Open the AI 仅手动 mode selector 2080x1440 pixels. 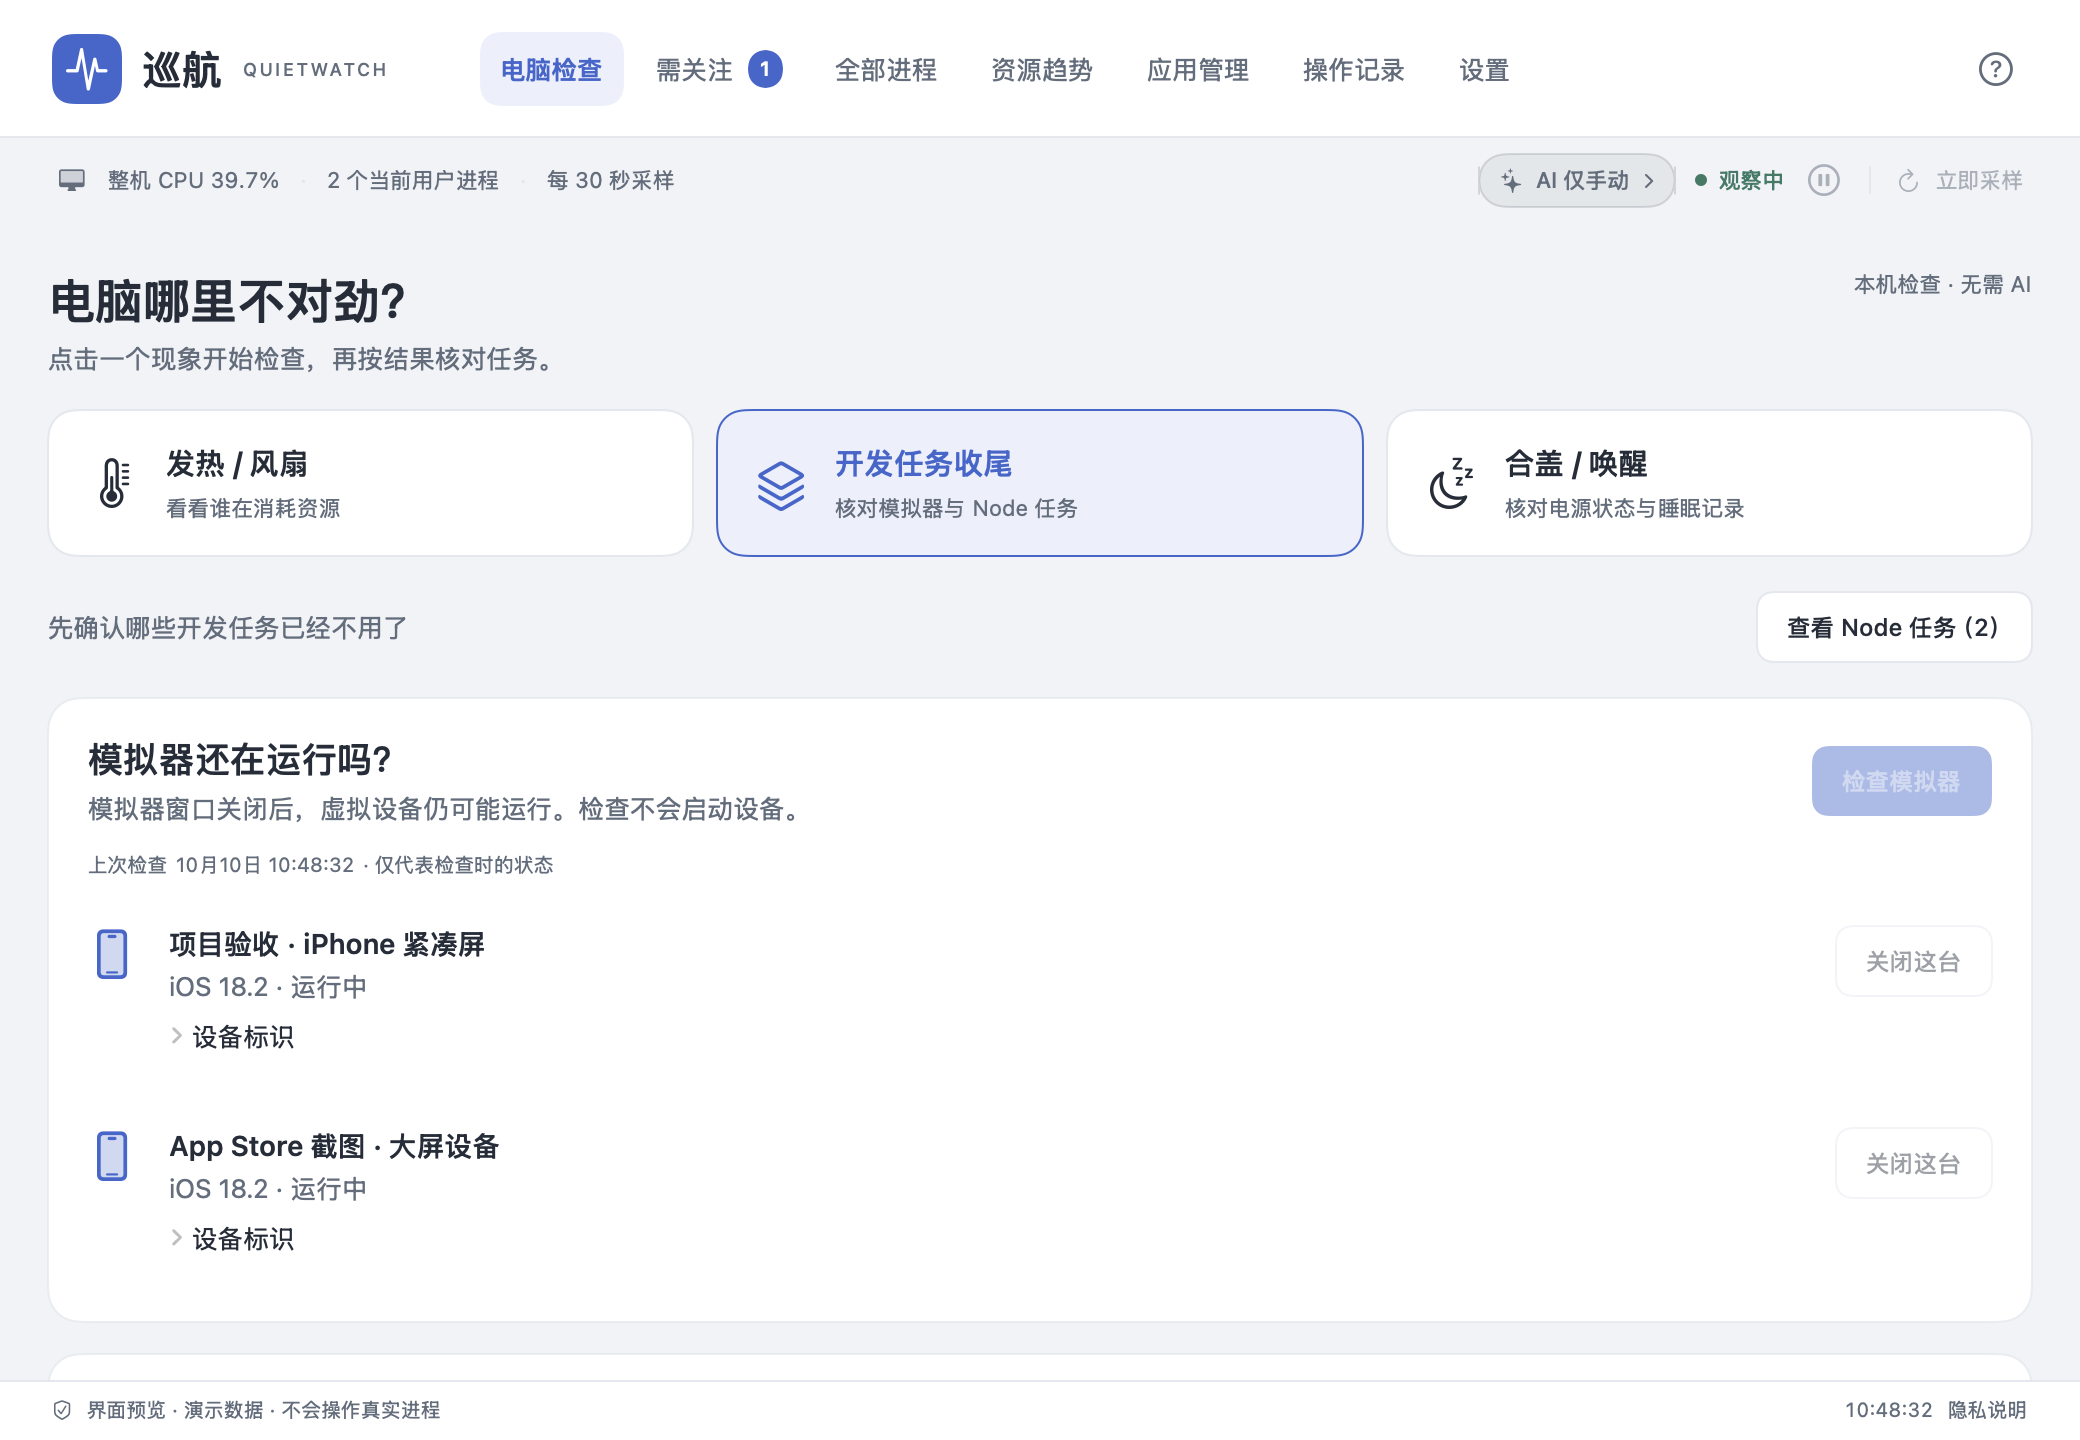point(1577,181)
